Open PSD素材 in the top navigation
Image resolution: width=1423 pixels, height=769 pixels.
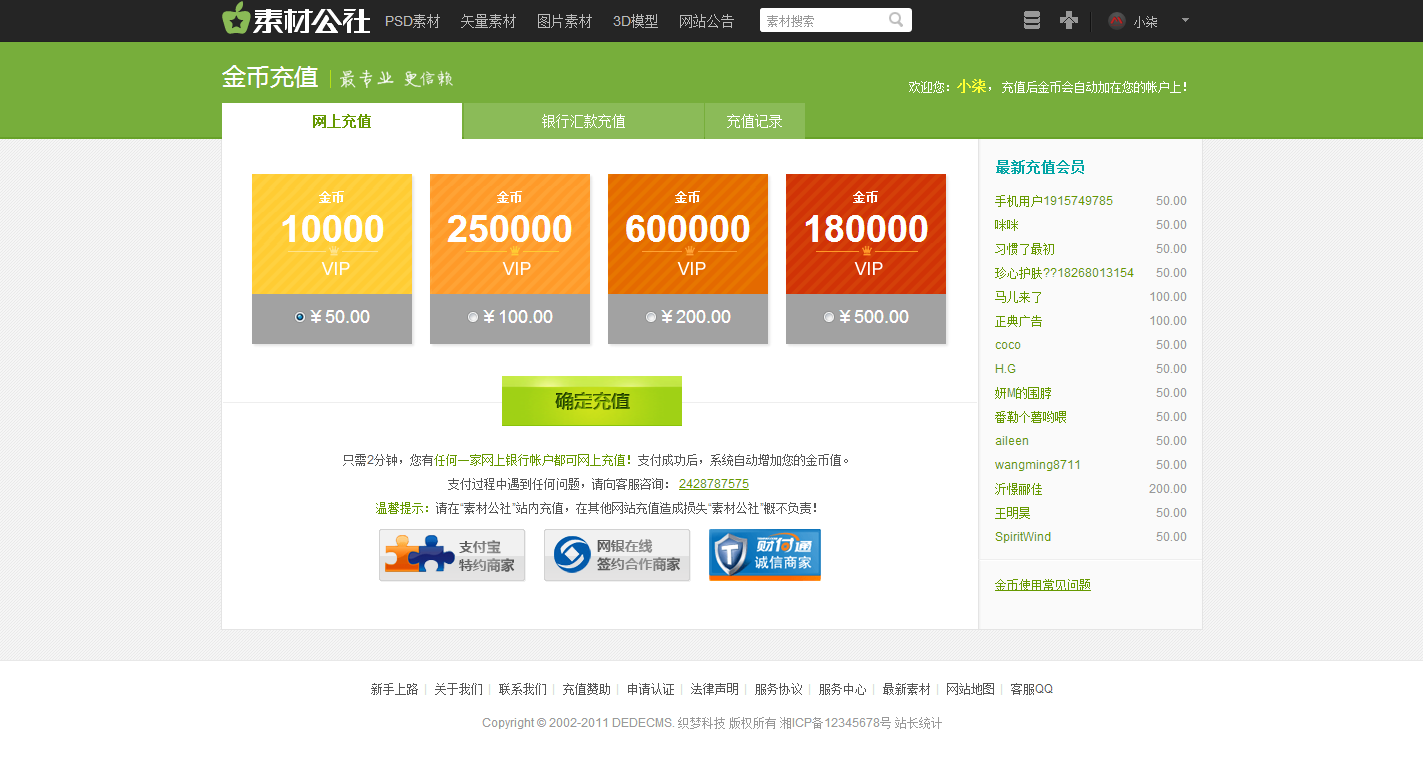click(412, 21)
